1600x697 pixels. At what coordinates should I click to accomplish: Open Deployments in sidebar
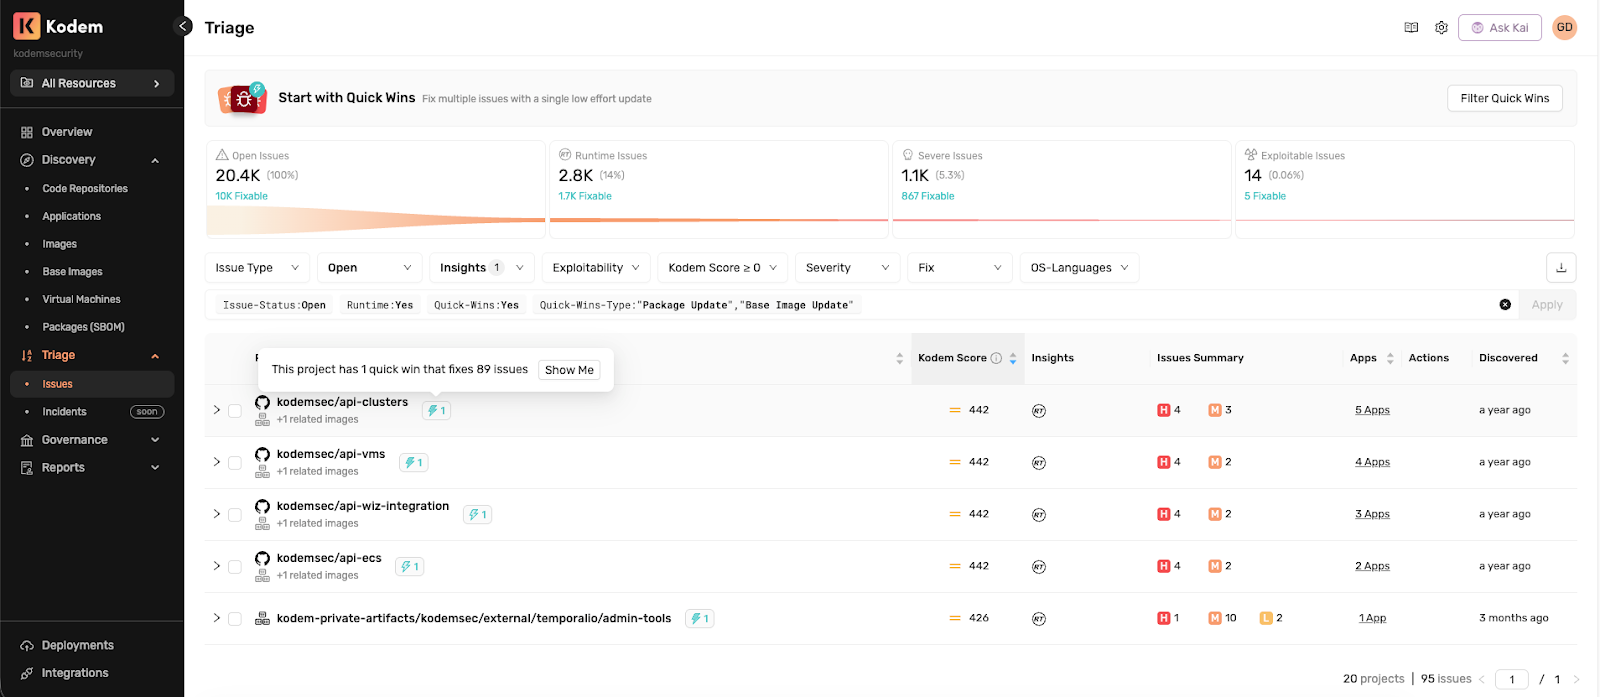coord(77,645)
